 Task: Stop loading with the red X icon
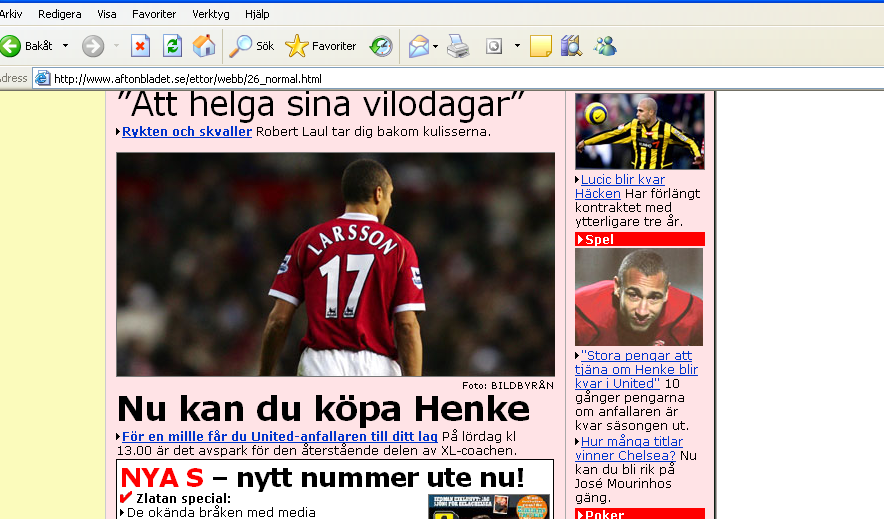tap(140, 46)
